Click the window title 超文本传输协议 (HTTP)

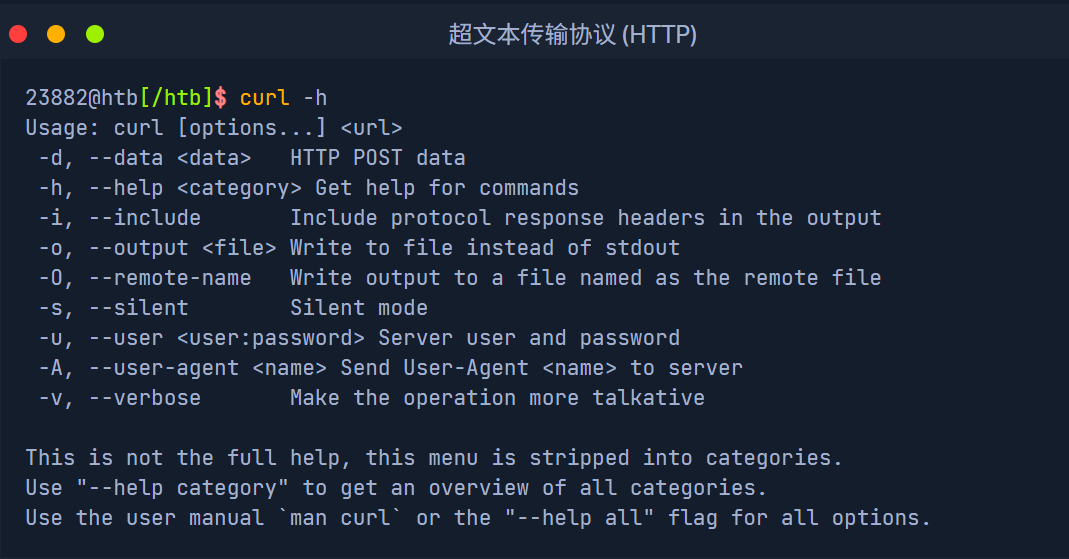pyautogui.click(x=572, y=35)
